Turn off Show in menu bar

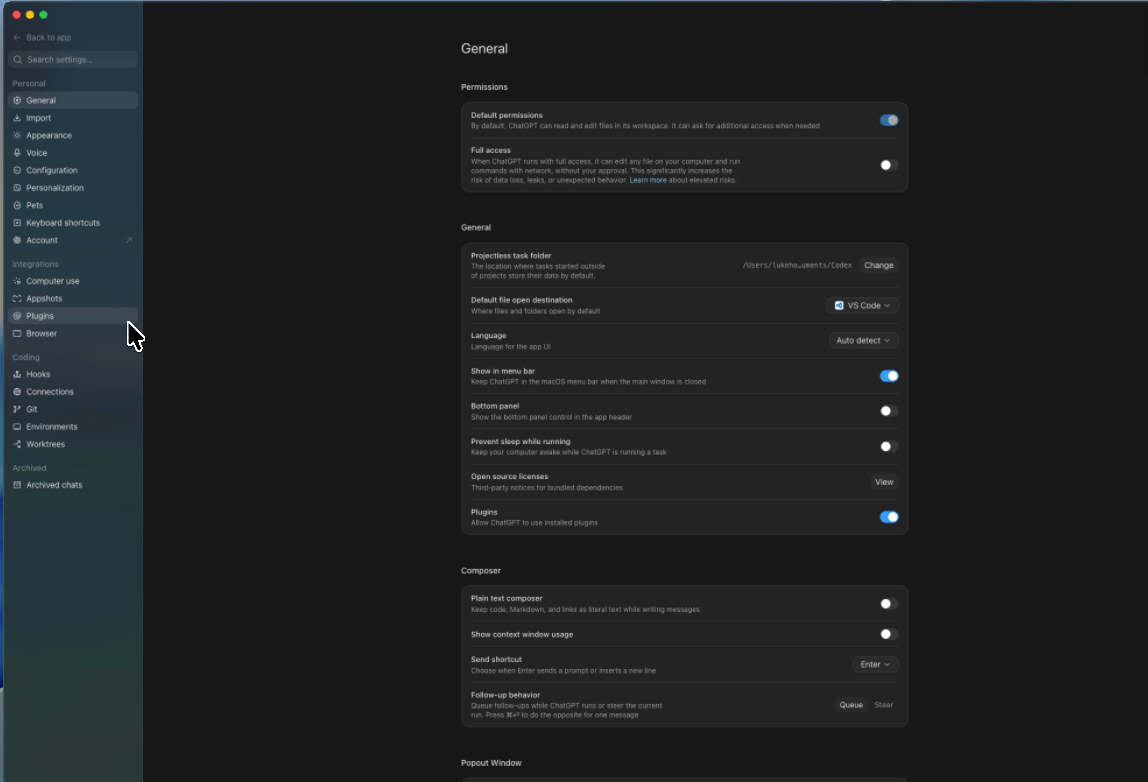(x=889, y=376)
